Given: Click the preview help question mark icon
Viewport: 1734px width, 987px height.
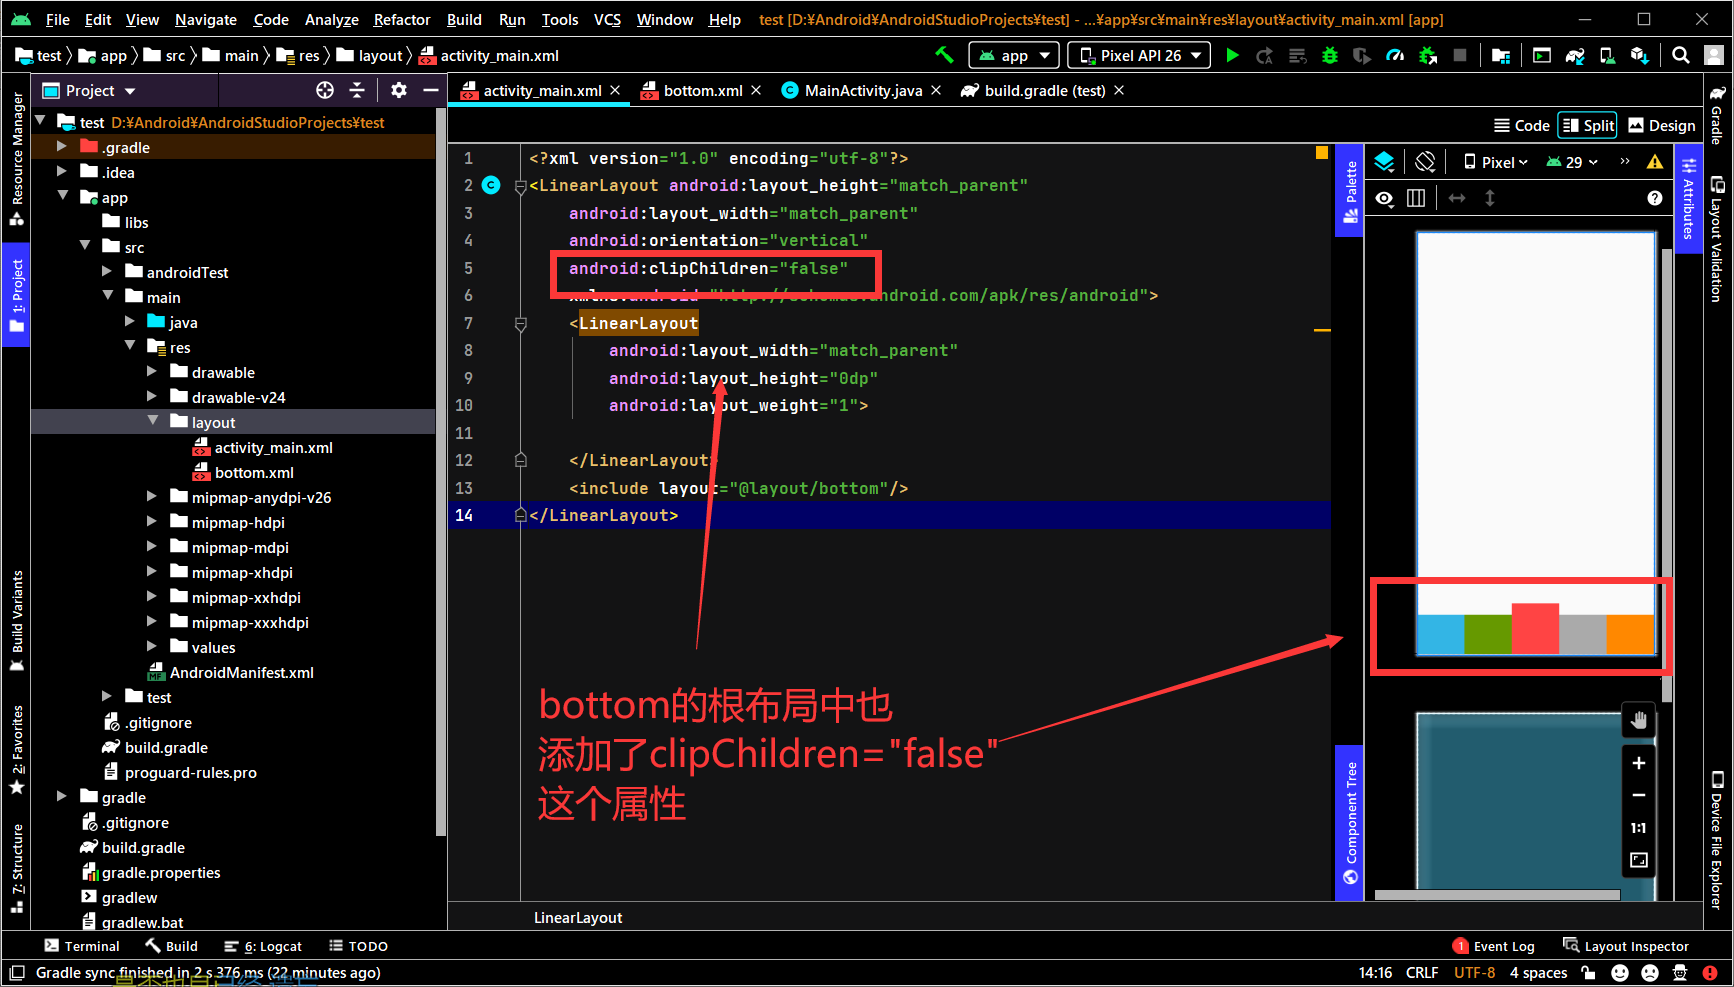Looking at the screenshot, I should (1655, 198).
